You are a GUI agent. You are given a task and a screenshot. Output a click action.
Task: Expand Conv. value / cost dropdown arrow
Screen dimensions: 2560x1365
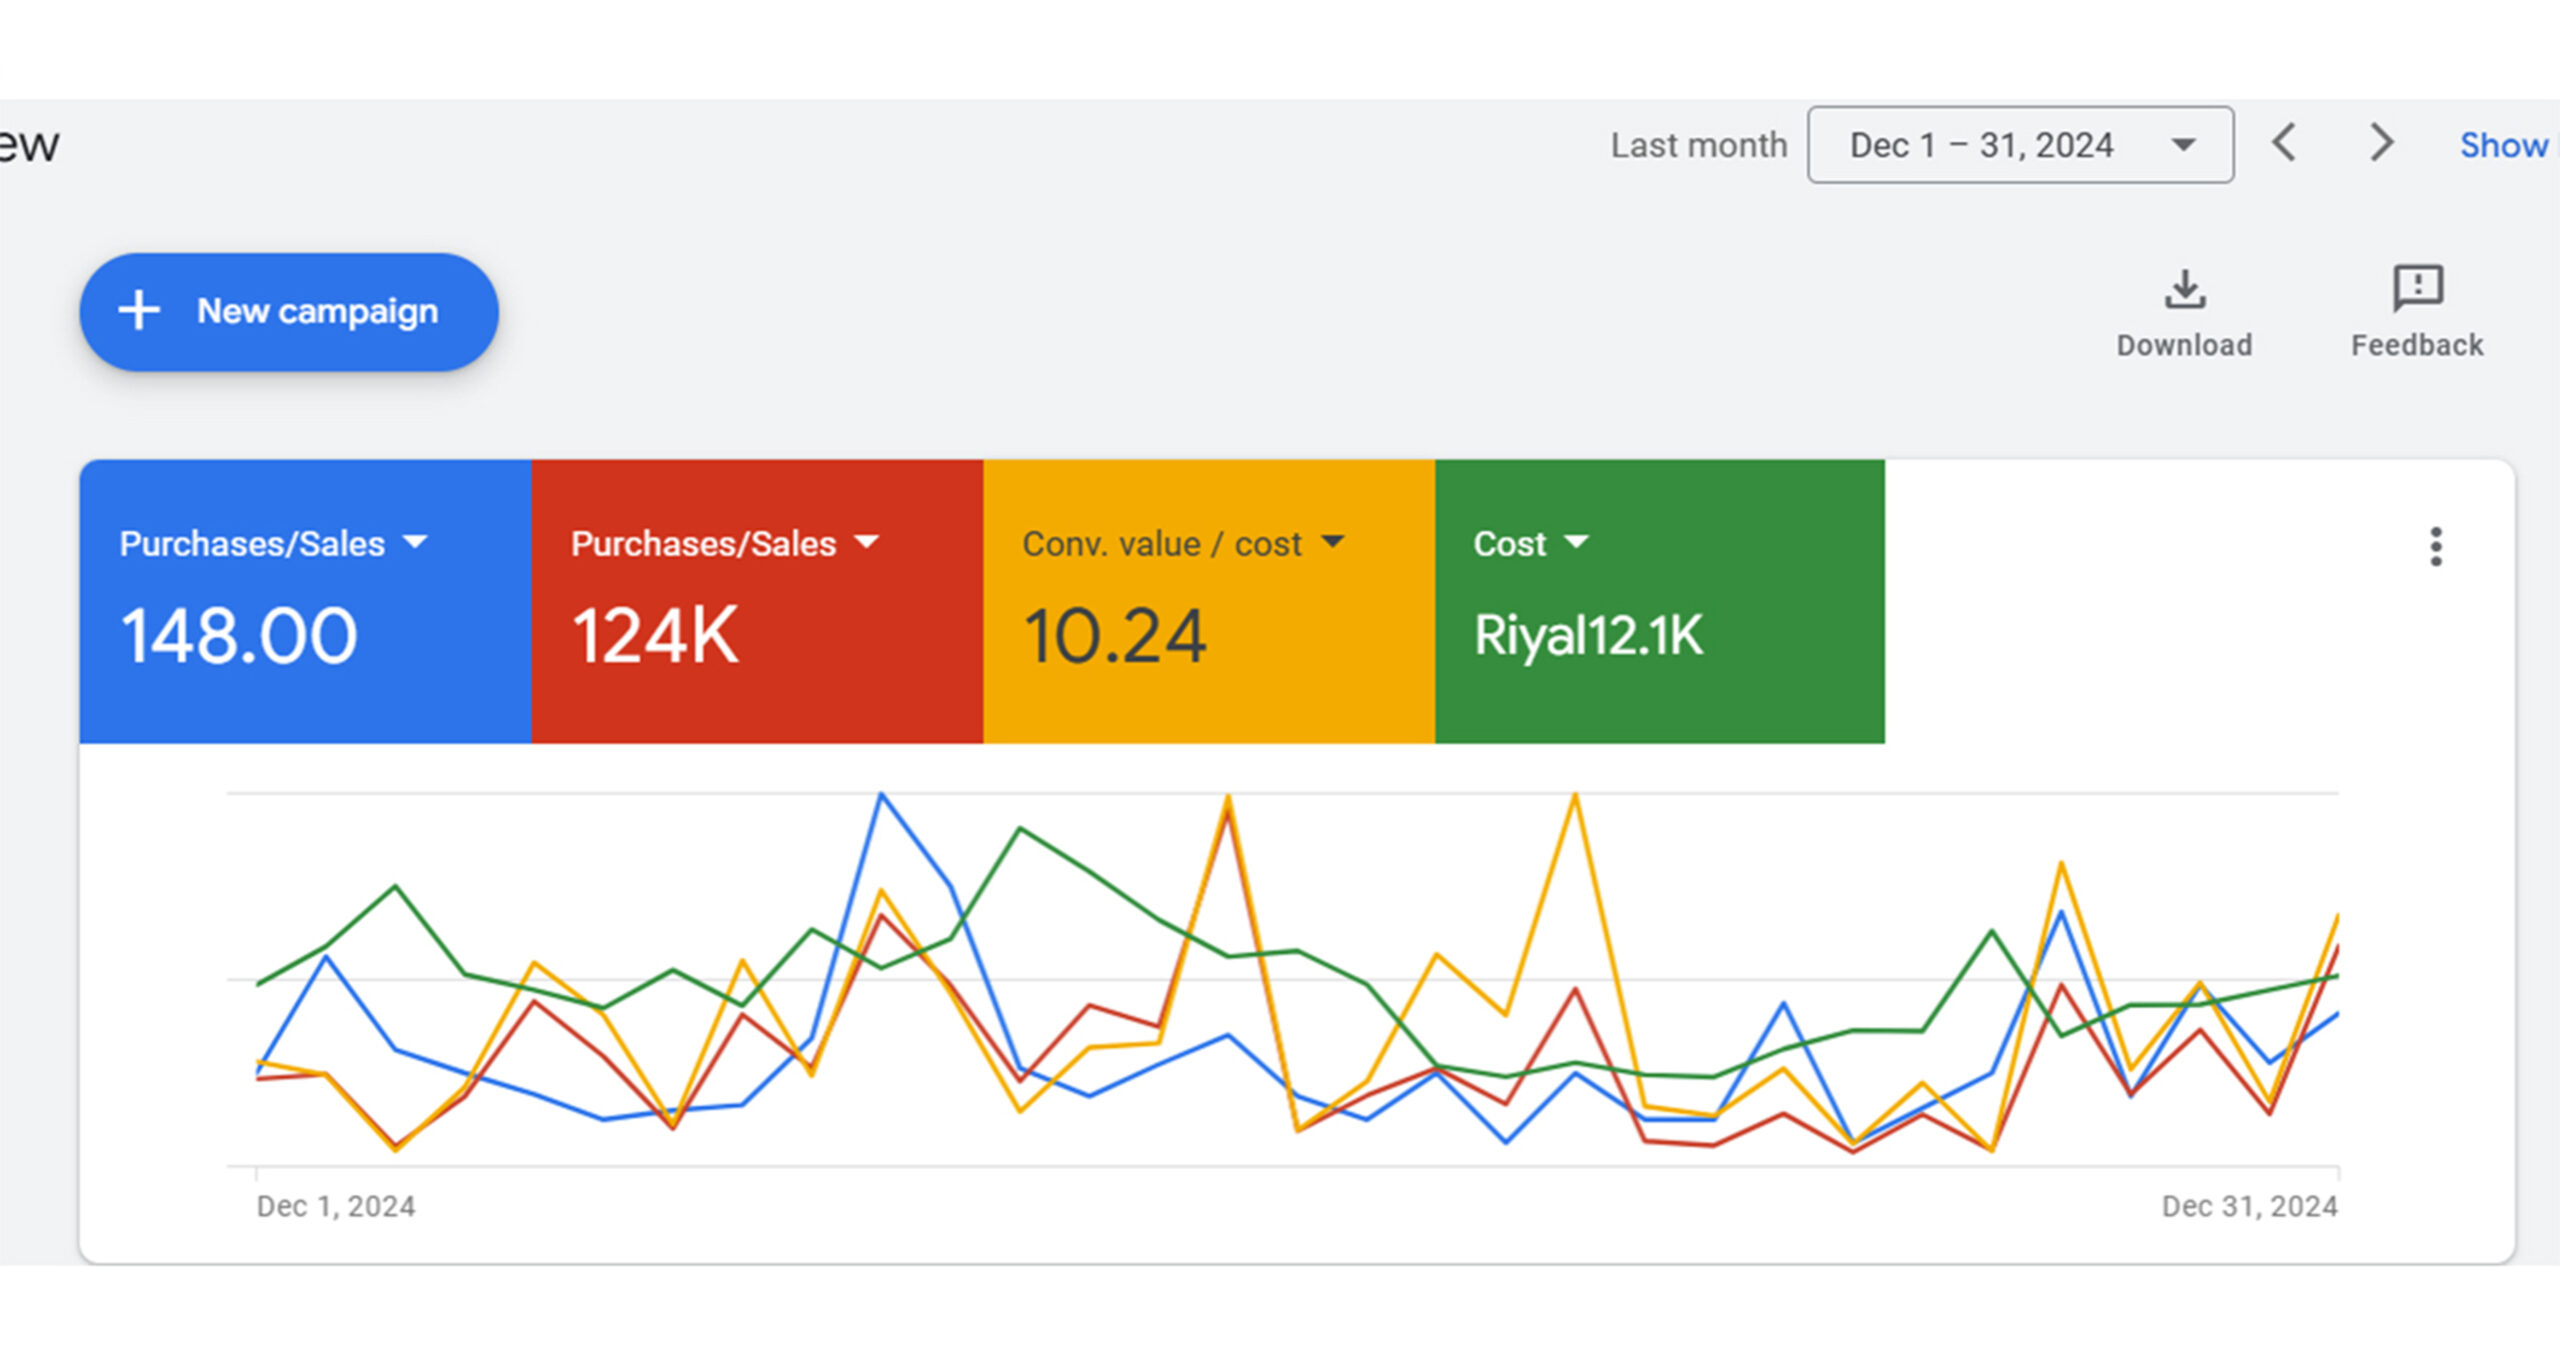click(1332, 542)
